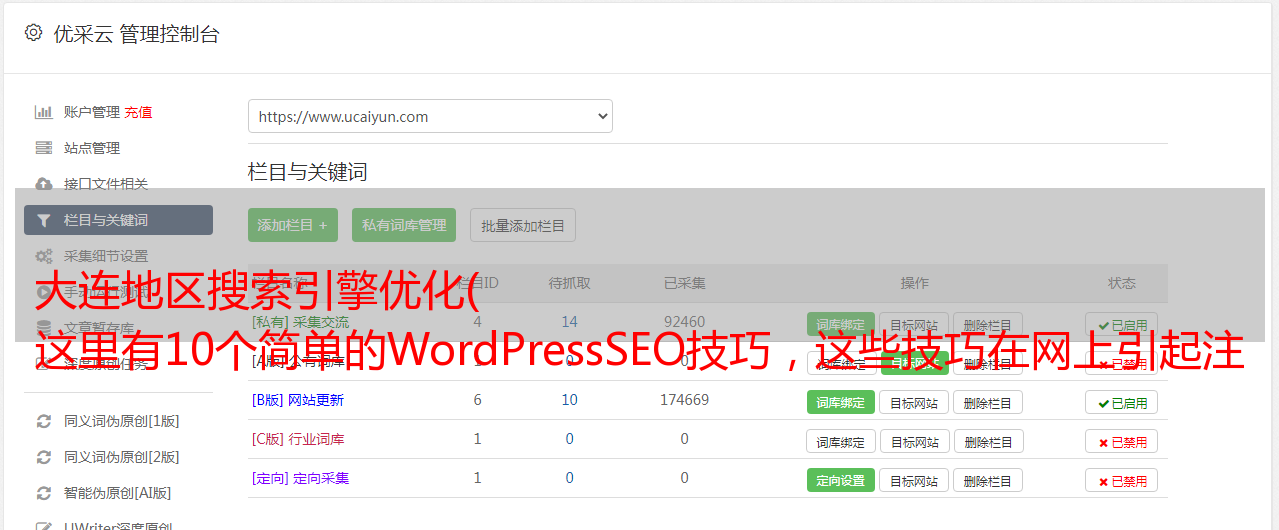Click 批量添加栏目 button
1279x530 pixels.
523,225
